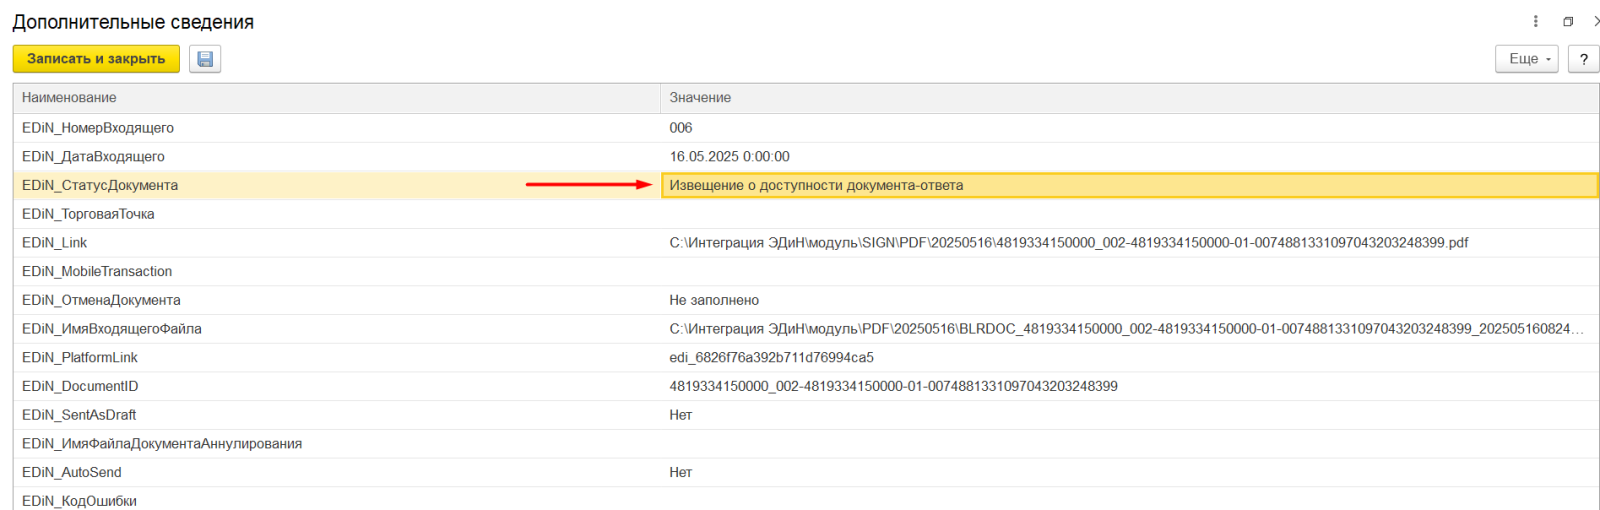Select the EDiN_ТорговаяТочка row
The height and width of the screenshot is (510, 1600).
(x=806, y=214)
